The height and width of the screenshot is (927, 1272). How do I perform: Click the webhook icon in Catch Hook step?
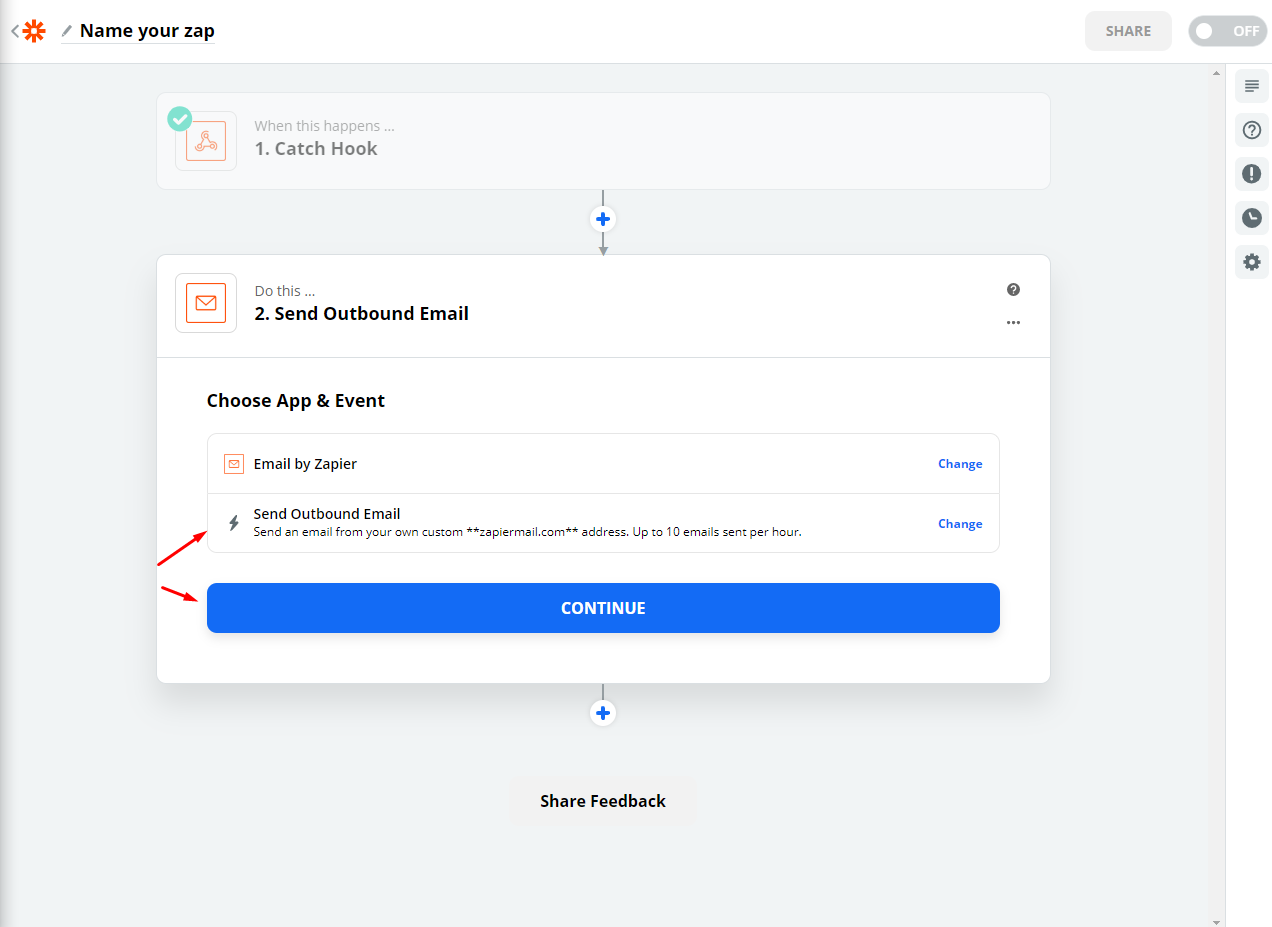coord(206,141)
